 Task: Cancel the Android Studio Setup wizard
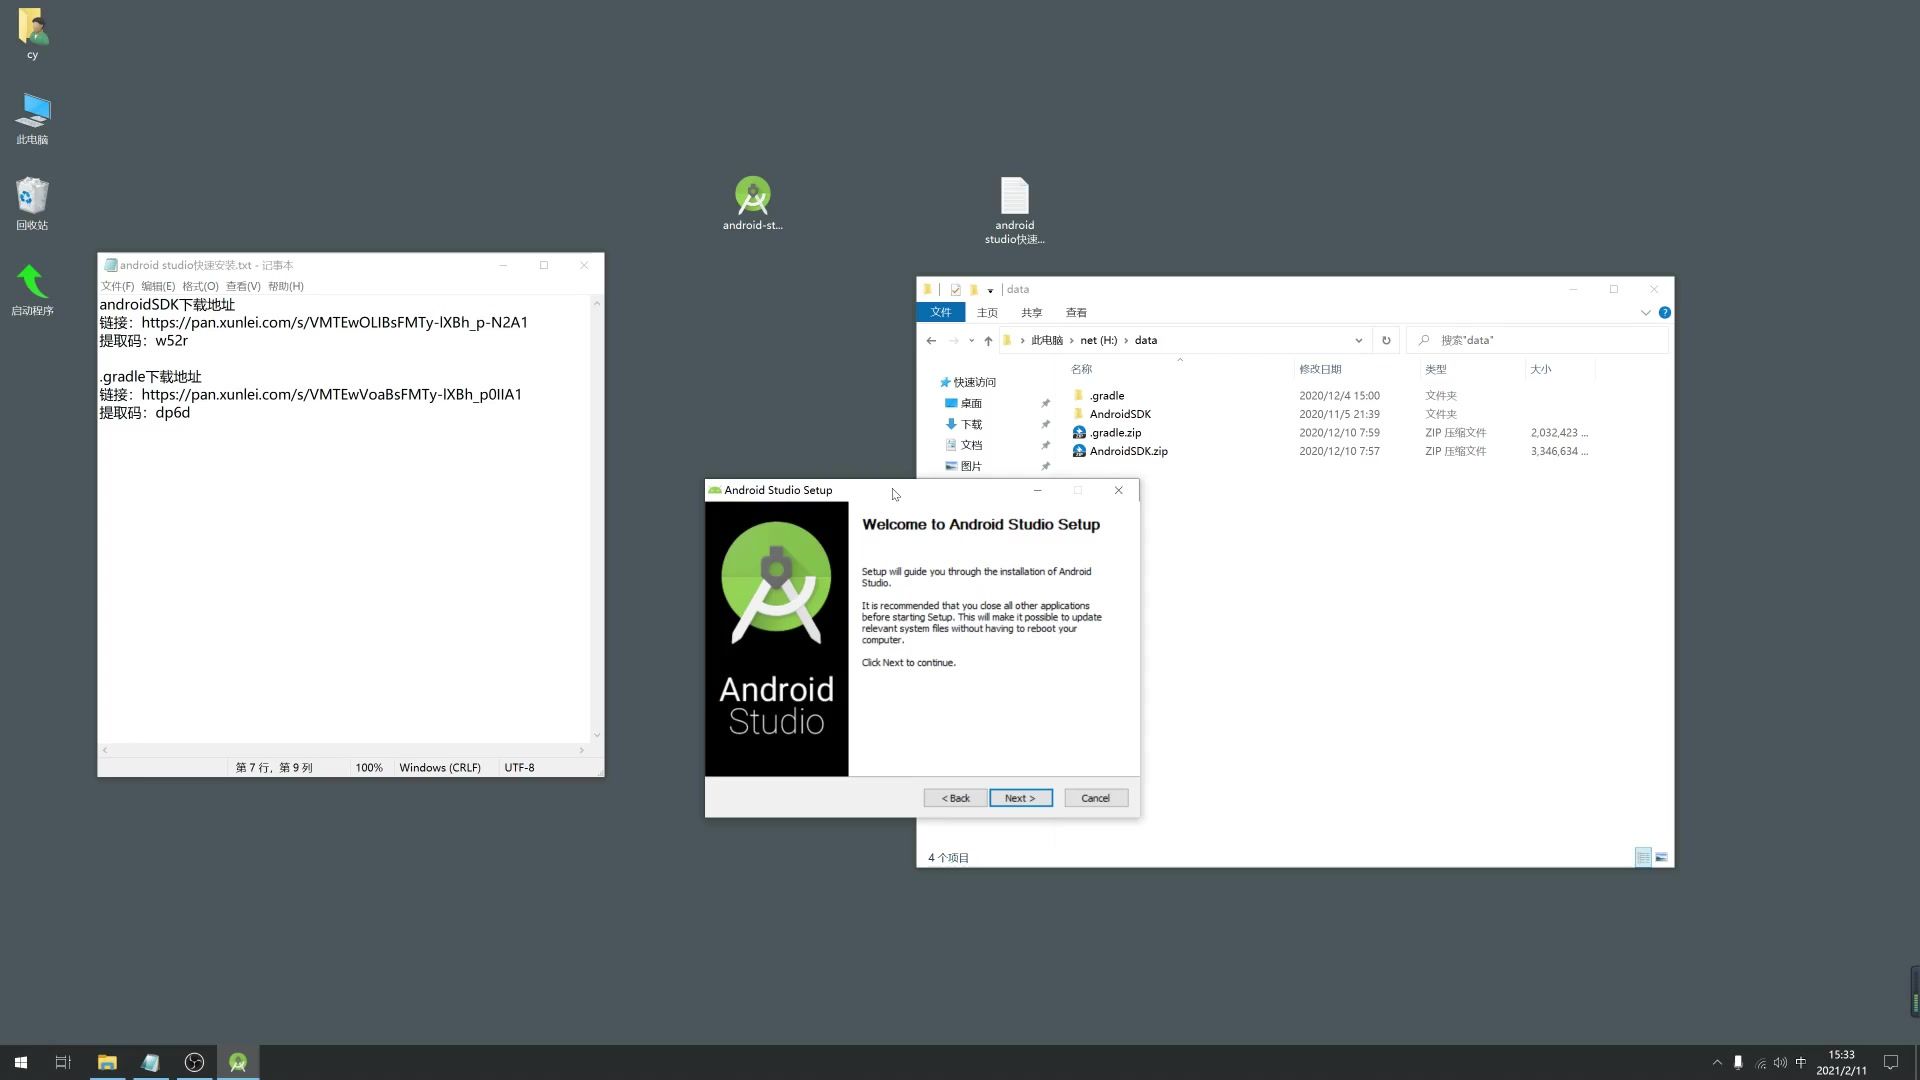coord(1096,798)
